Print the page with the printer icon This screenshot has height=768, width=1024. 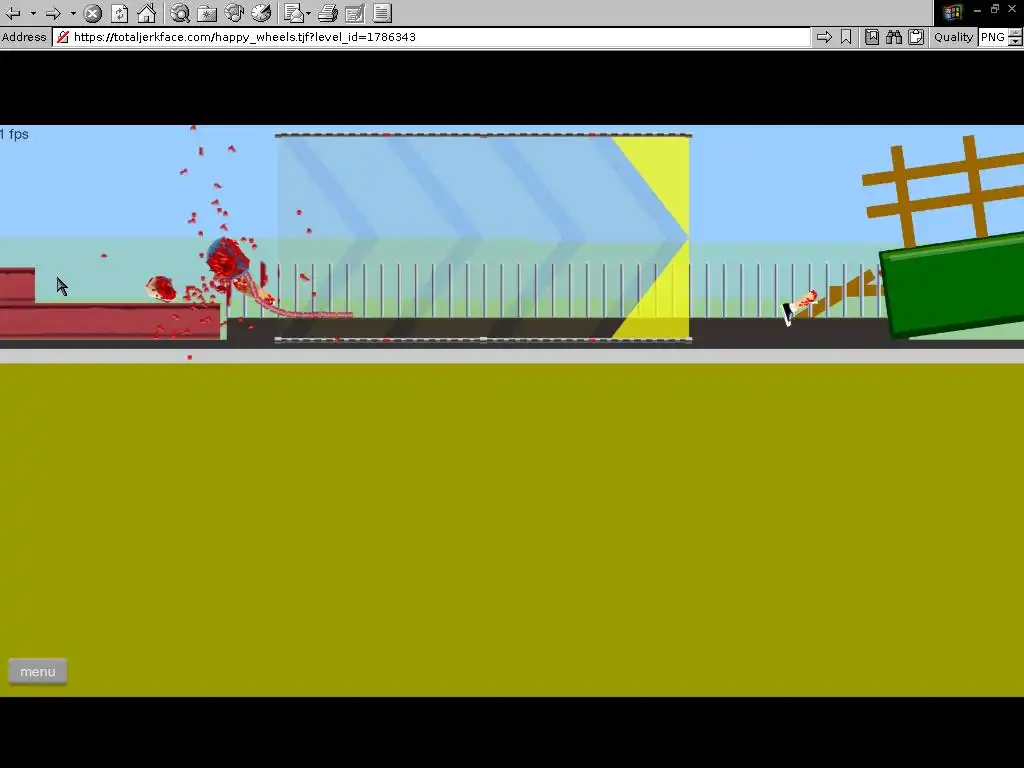click(328, 13)
